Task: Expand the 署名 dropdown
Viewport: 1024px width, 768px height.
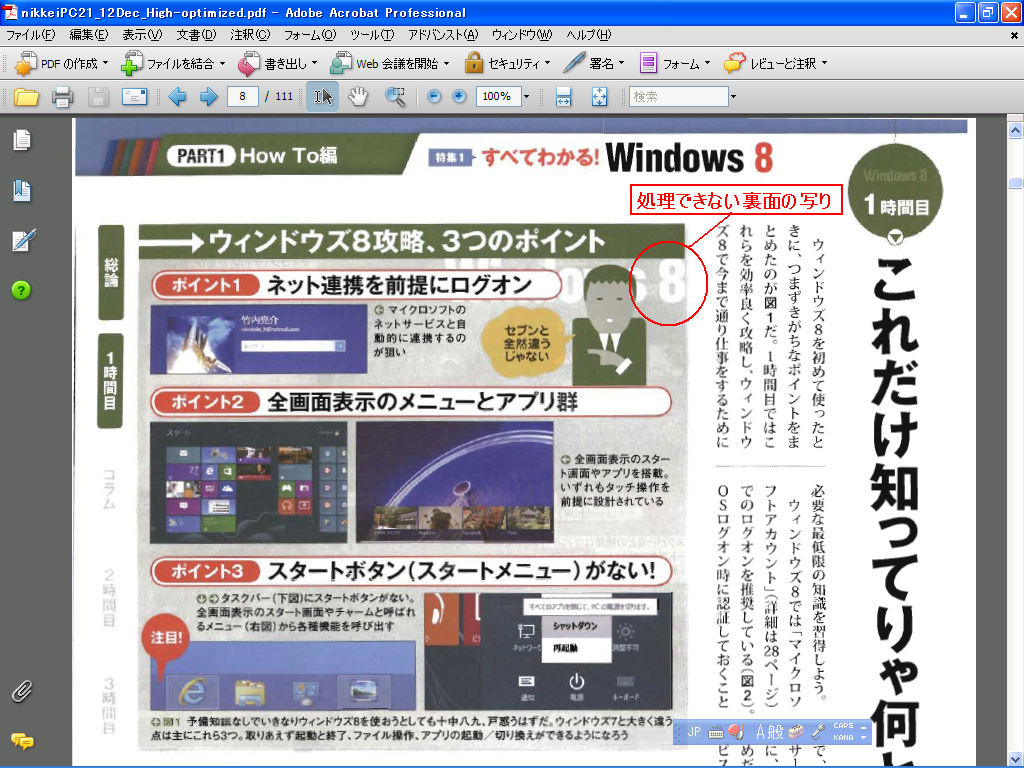Action: coord(621,63)
